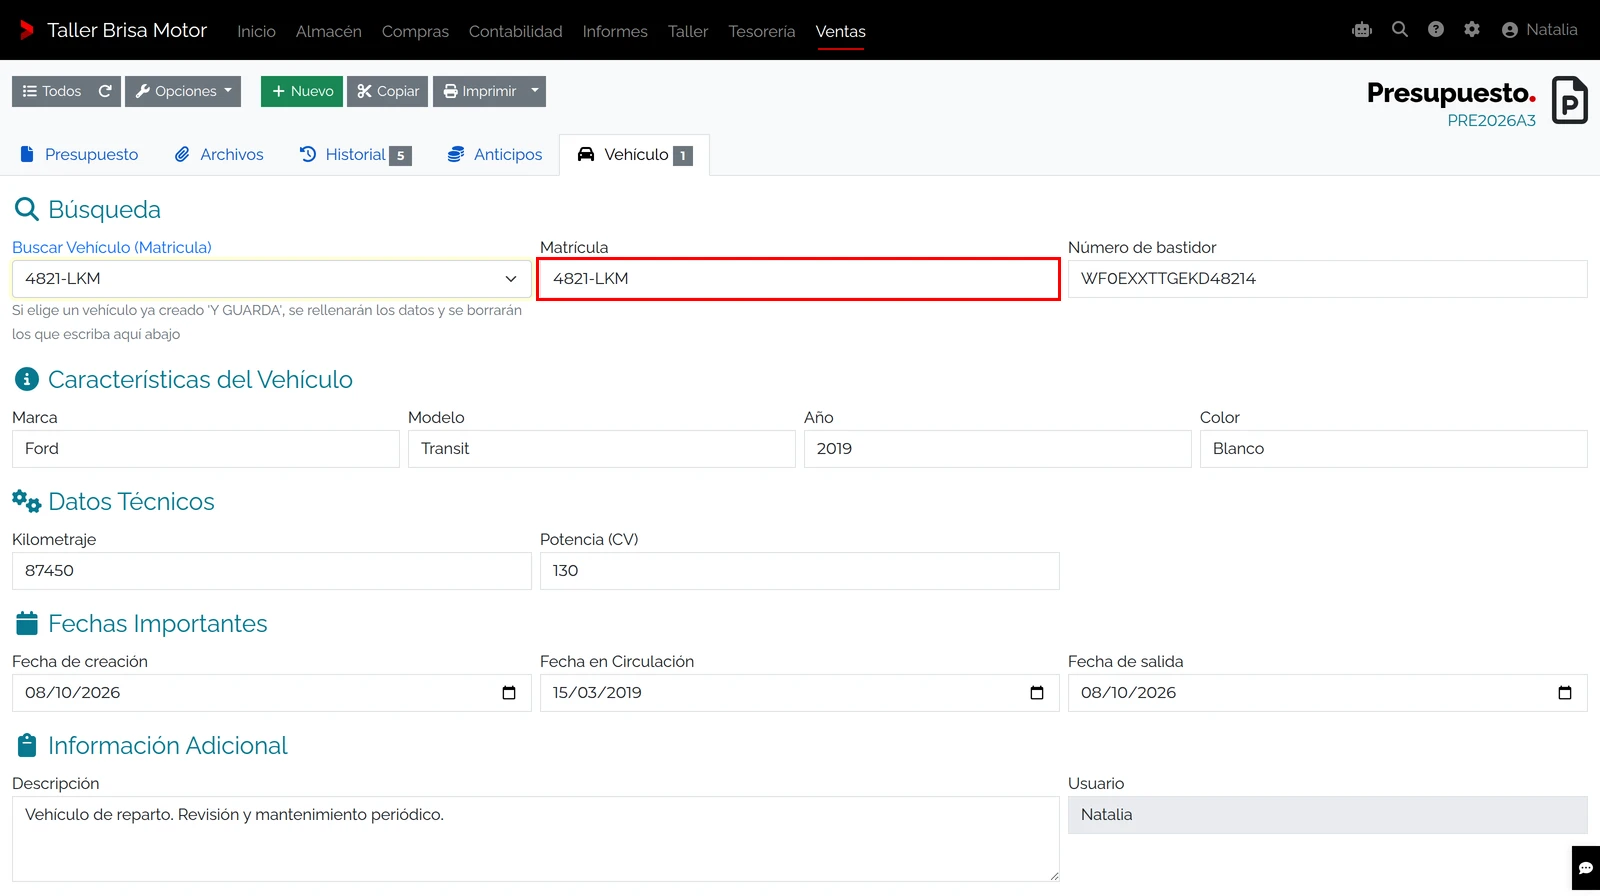
Task: Click into the Marca field
Action: click(206, 449)
